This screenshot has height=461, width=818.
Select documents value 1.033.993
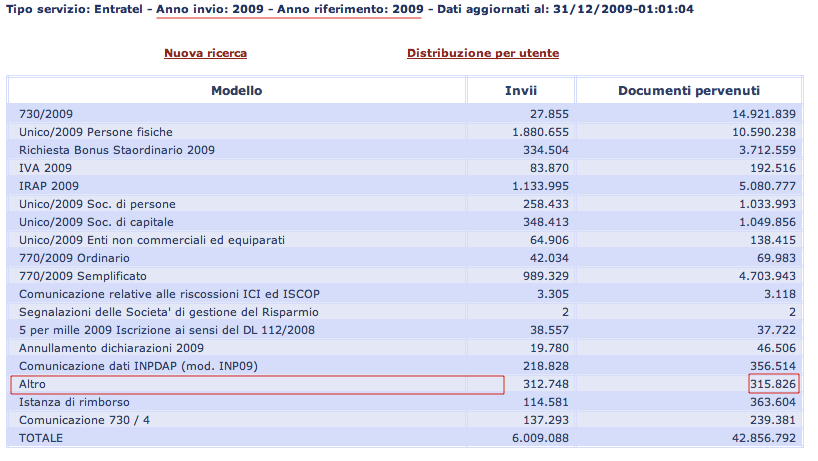[x=767, y=204]
